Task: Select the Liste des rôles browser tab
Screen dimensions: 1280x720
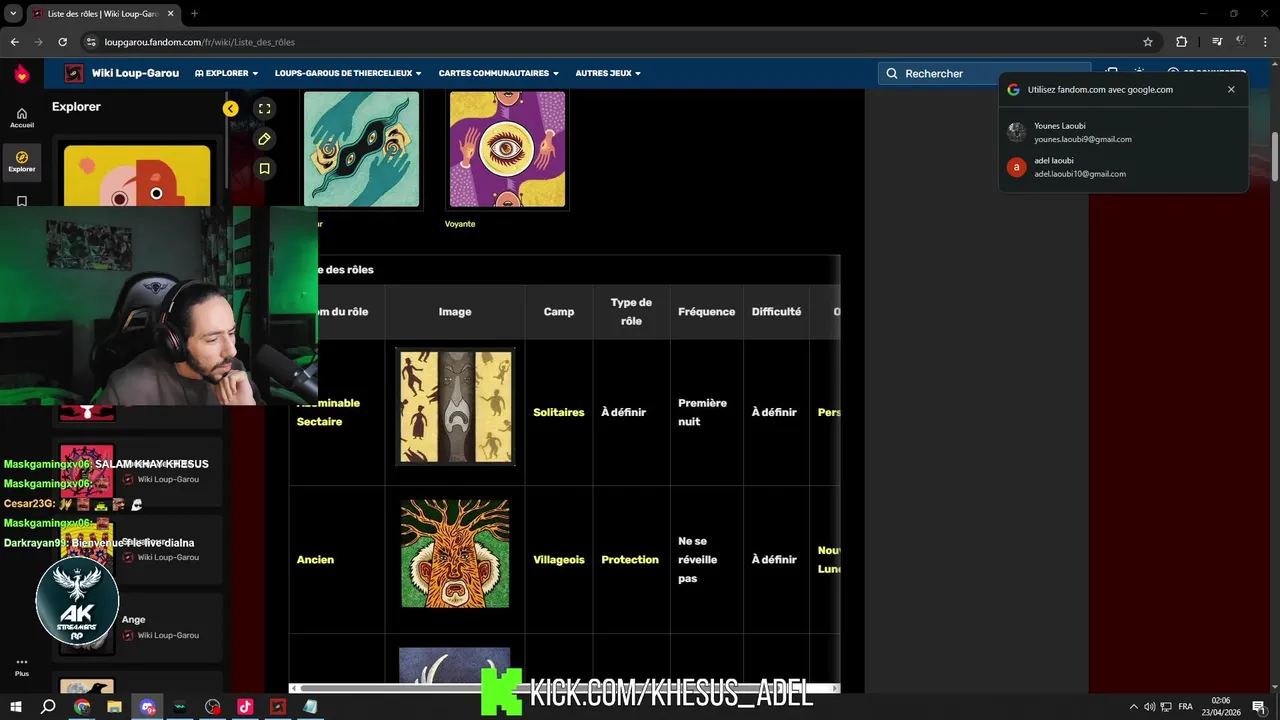Action: [x=102, y=14]
